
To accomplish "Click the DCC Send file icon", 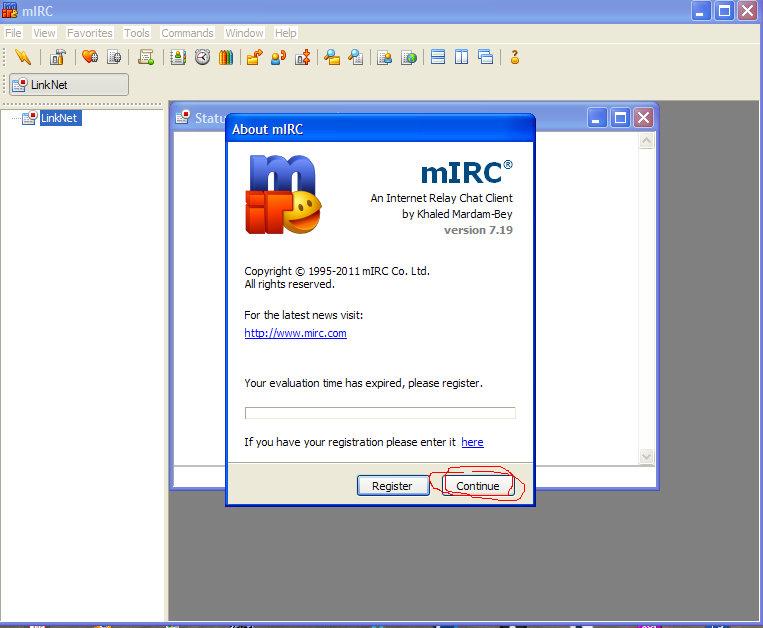I will pyautogui.click(x=254, y=57).
